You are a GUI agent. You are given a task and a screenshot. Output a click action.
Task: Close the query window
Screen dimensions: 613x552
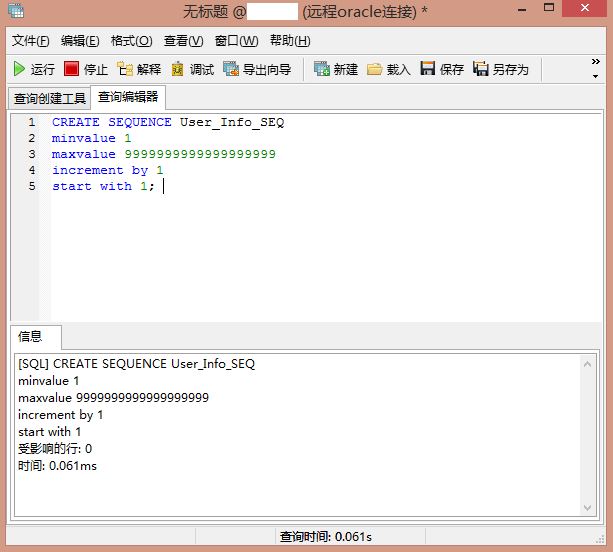[x=585, y=8]
